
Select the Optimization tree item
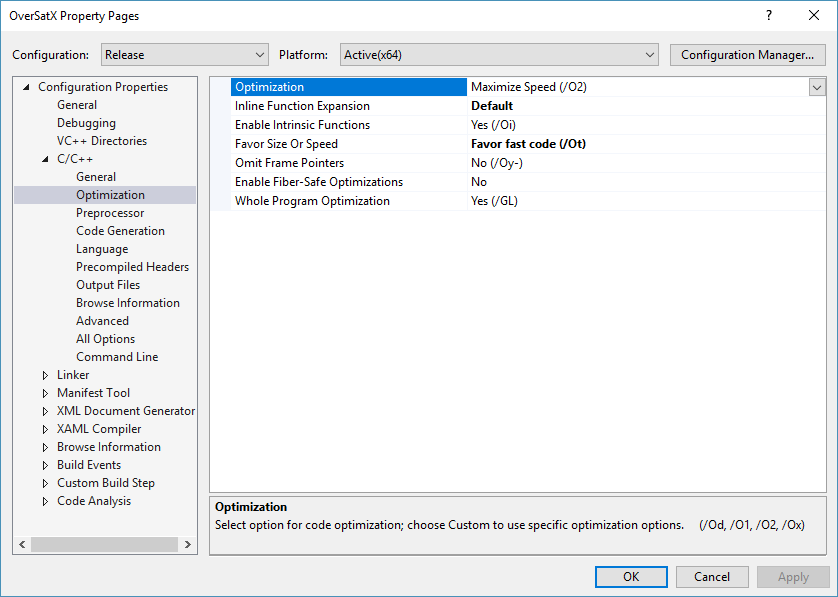[x=110, y=195]
